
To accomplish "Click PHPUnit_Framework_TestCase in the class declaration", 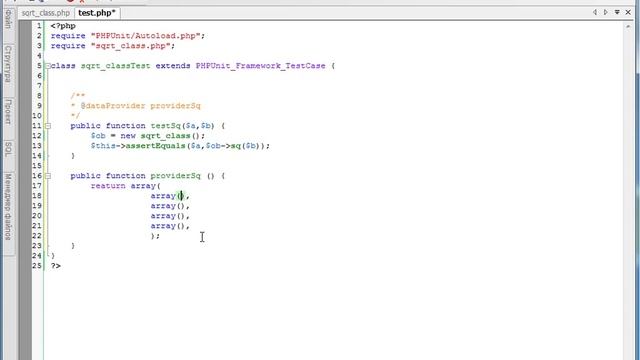I will (x=260, y=66).
